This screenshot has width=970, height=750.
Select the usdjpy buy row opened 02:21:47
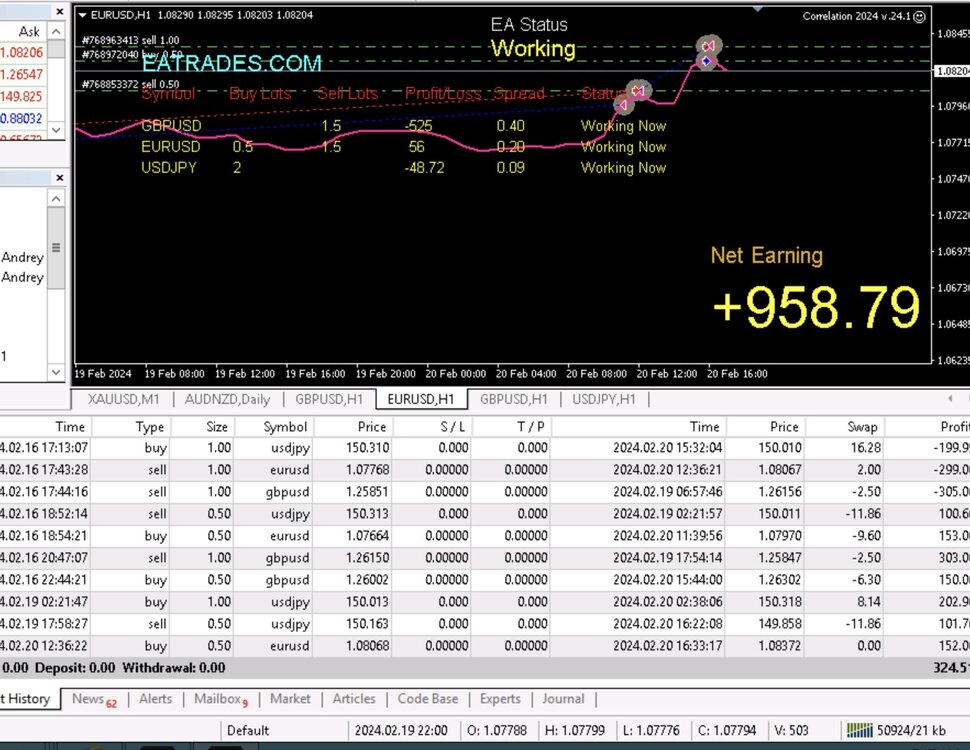(485, 602)
